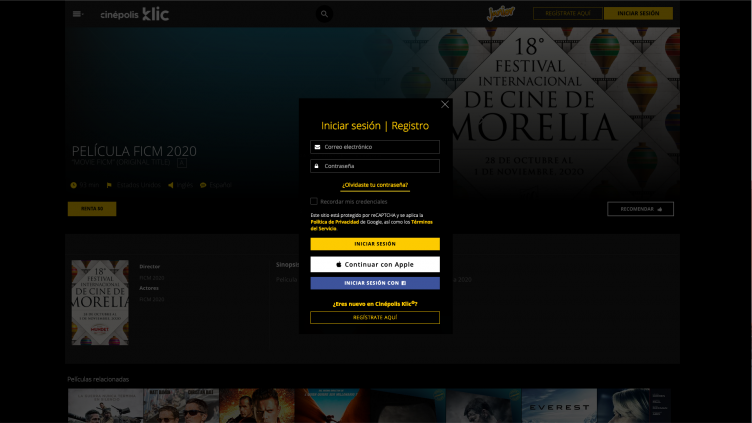
Task: Open the hamburger menu icon
Action: point(78,14)
